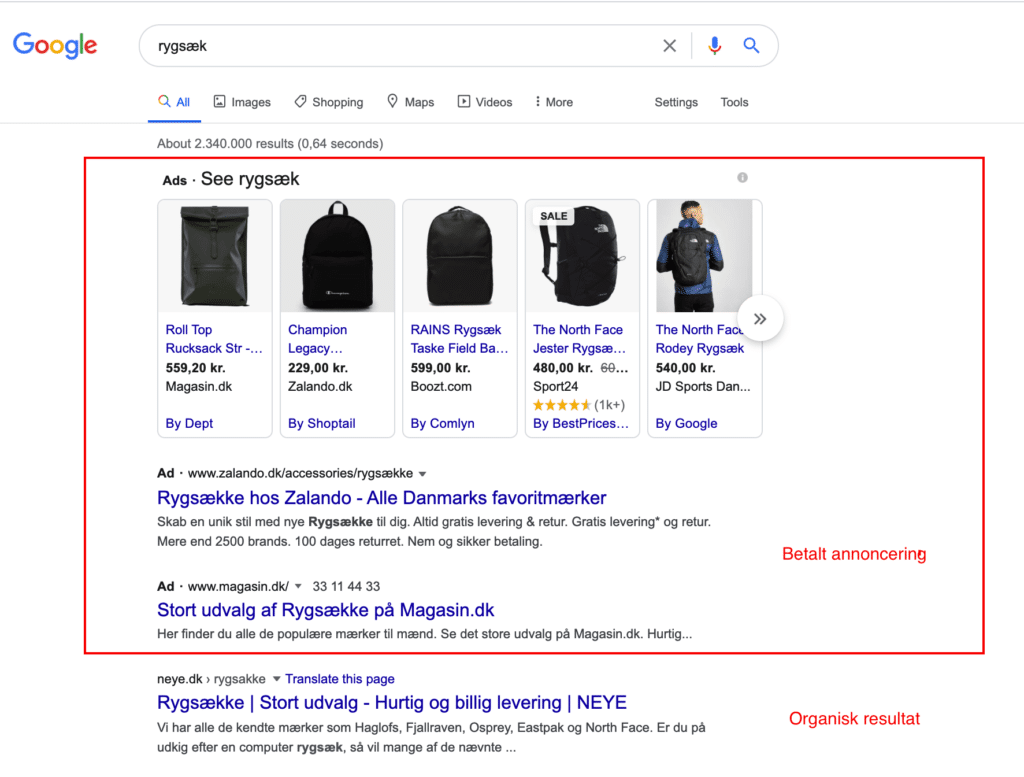This screenshot has width=1024, height=777.
Task: Expand the neye.dk result dropdown arrow
Action: (x=276, y=679)
